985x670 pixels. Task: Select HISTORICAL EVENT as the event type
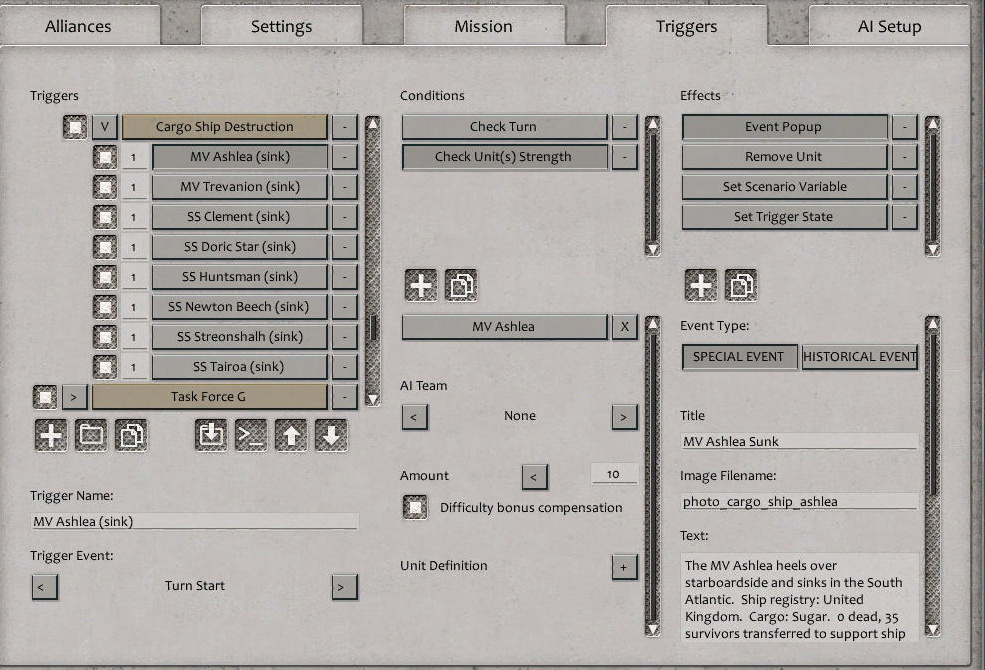point(860,357)
